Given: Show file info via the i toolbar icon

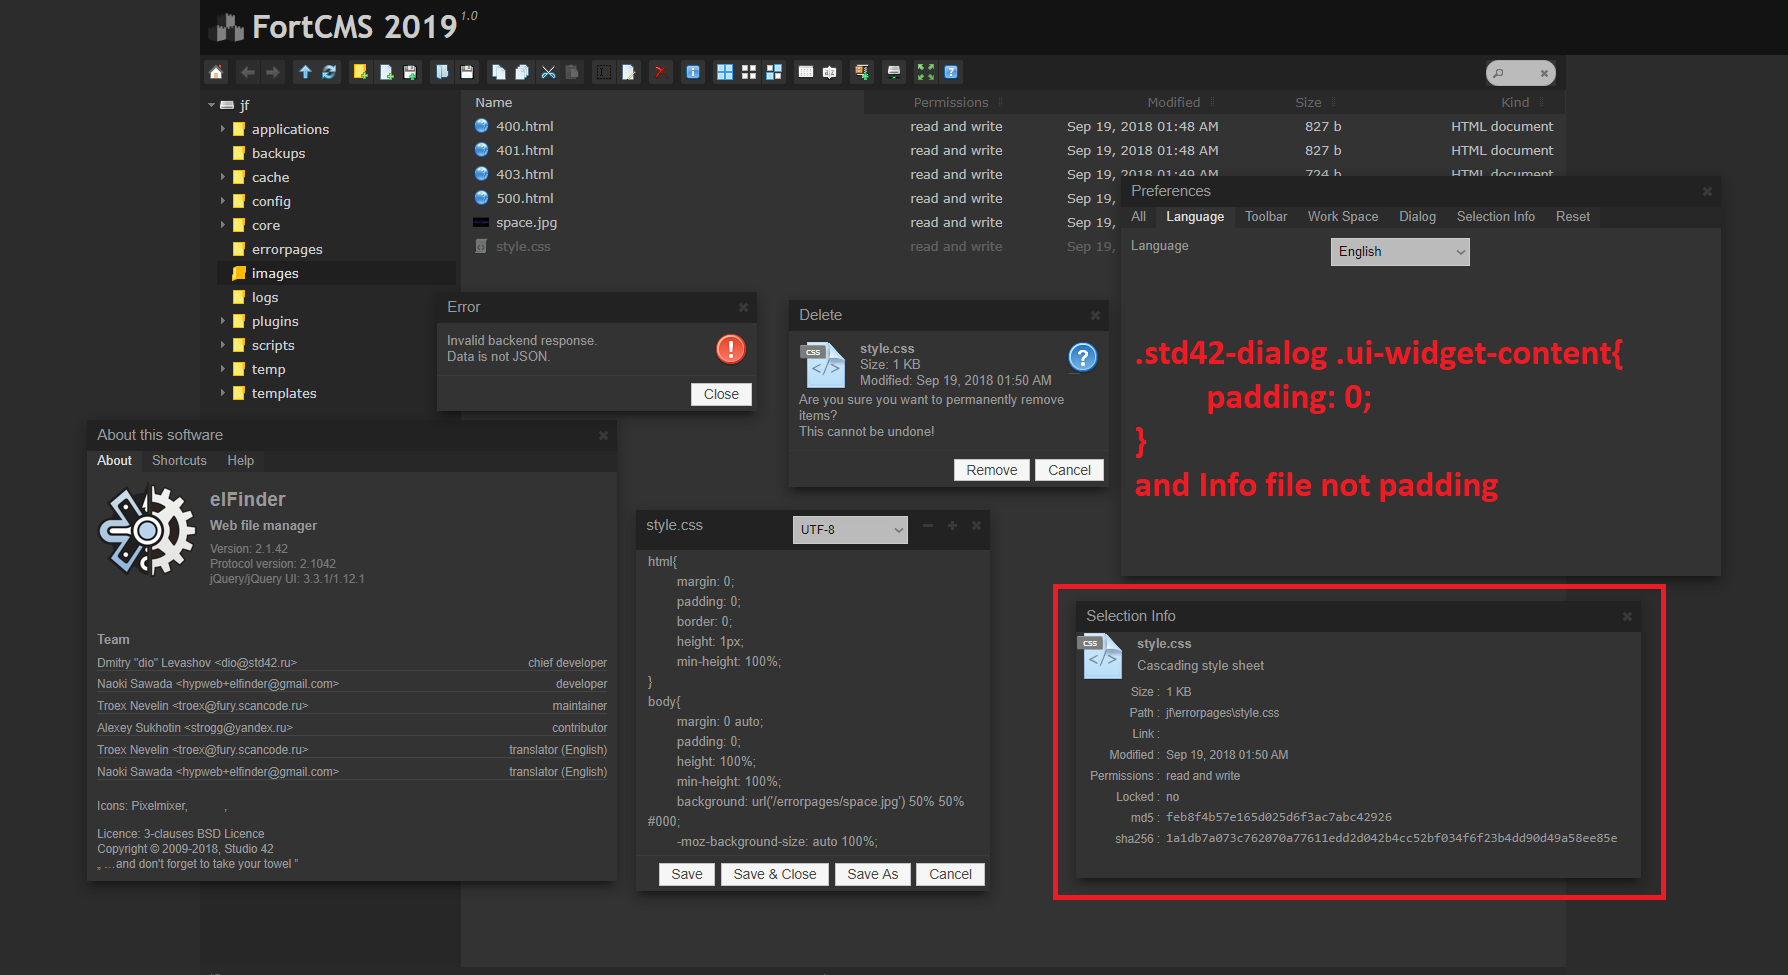Looking at the screenshot, I should tap(693, 72).
